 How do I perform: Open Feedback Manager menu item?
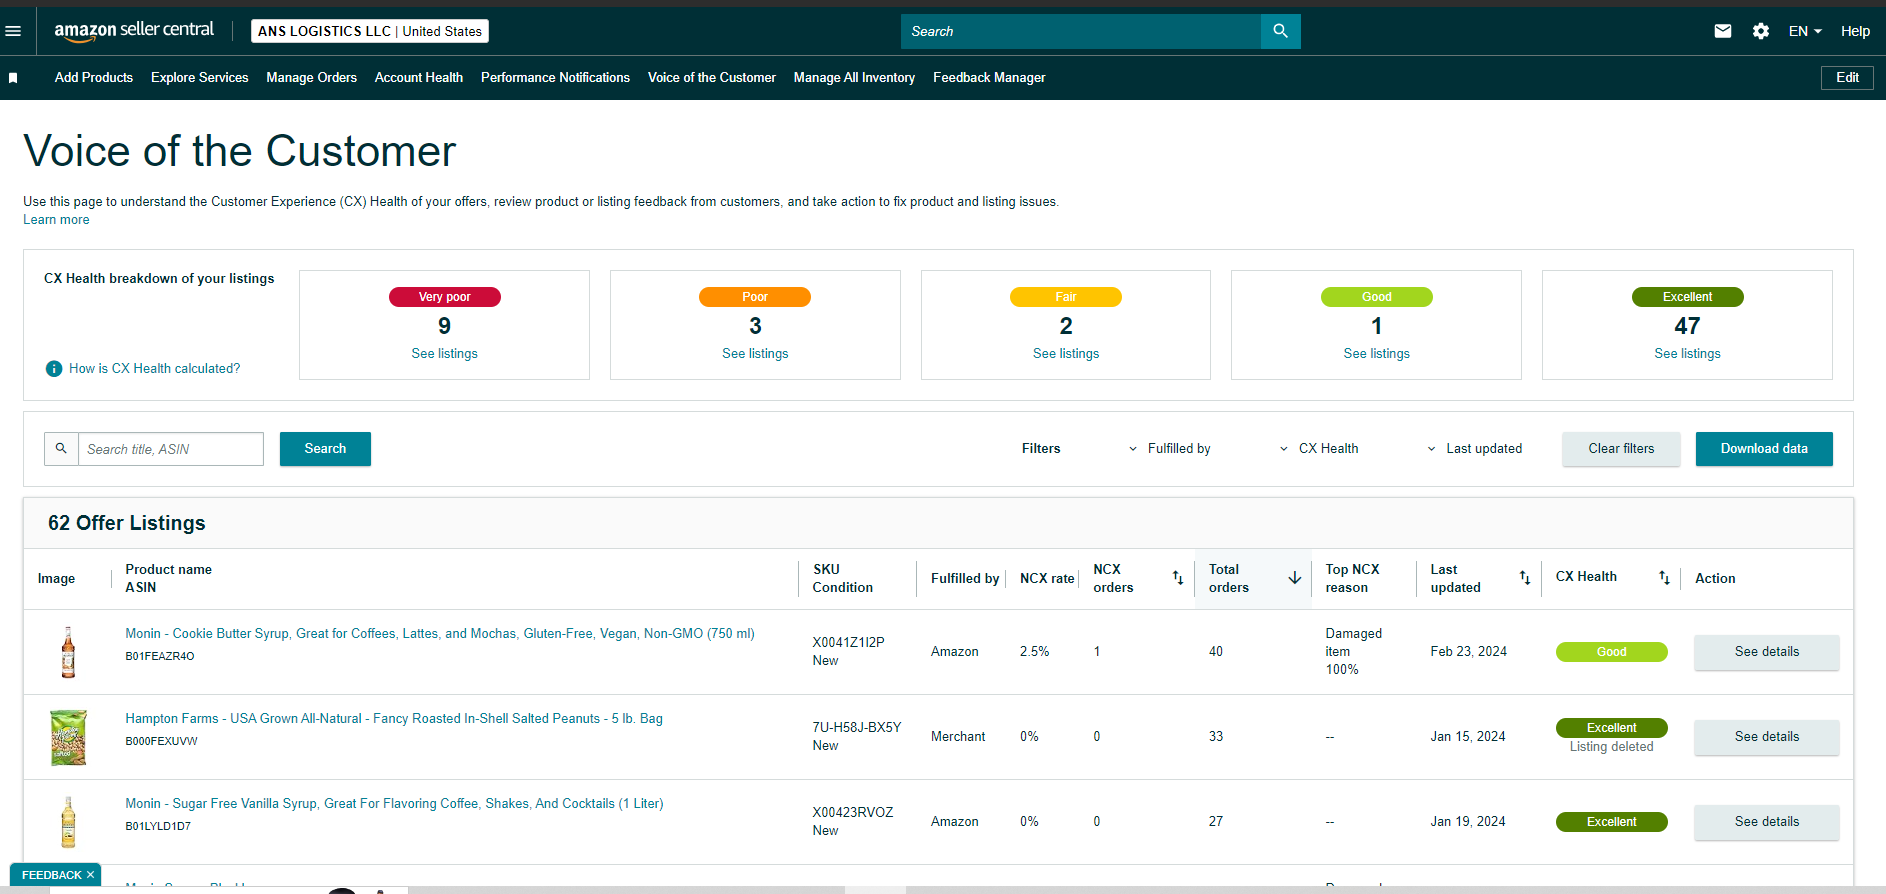point(989,78)
